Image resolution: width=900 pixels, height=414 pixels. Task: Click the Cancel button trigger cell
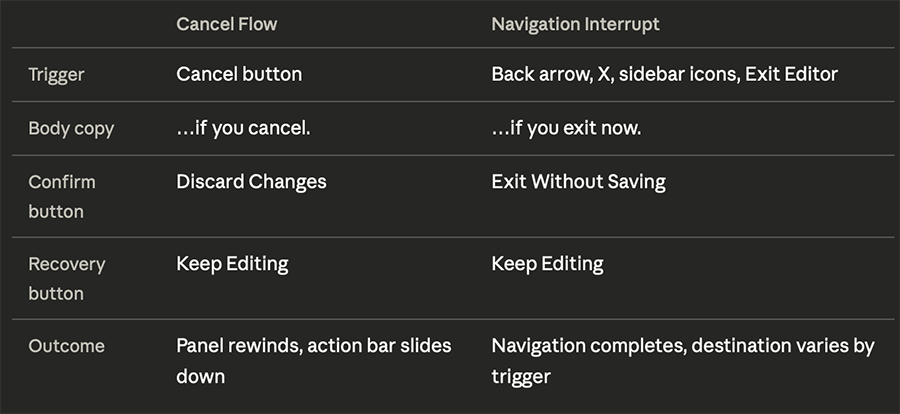(x=239, y=75)
